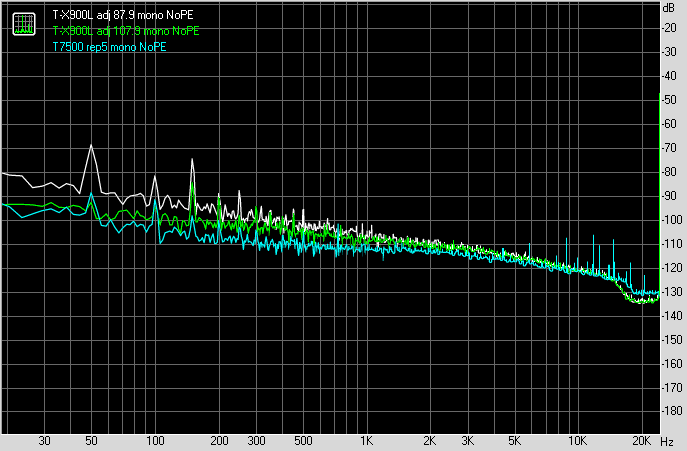Click the white trace's 150 Hz peak tip

[x=192, y=159]
